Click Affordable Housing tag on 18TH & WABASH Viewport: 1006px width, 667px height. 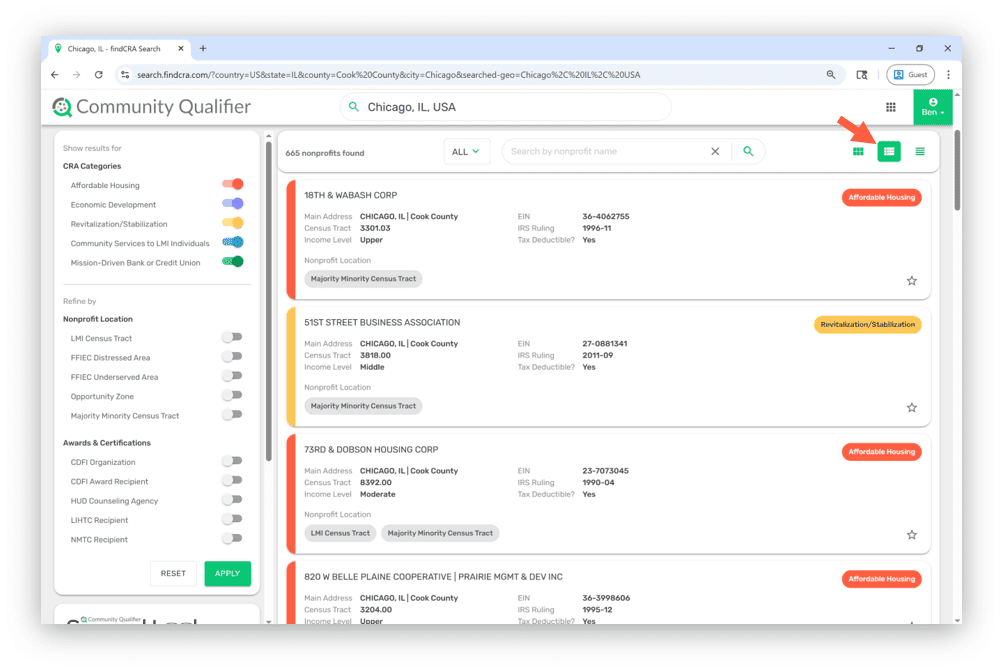882,198
